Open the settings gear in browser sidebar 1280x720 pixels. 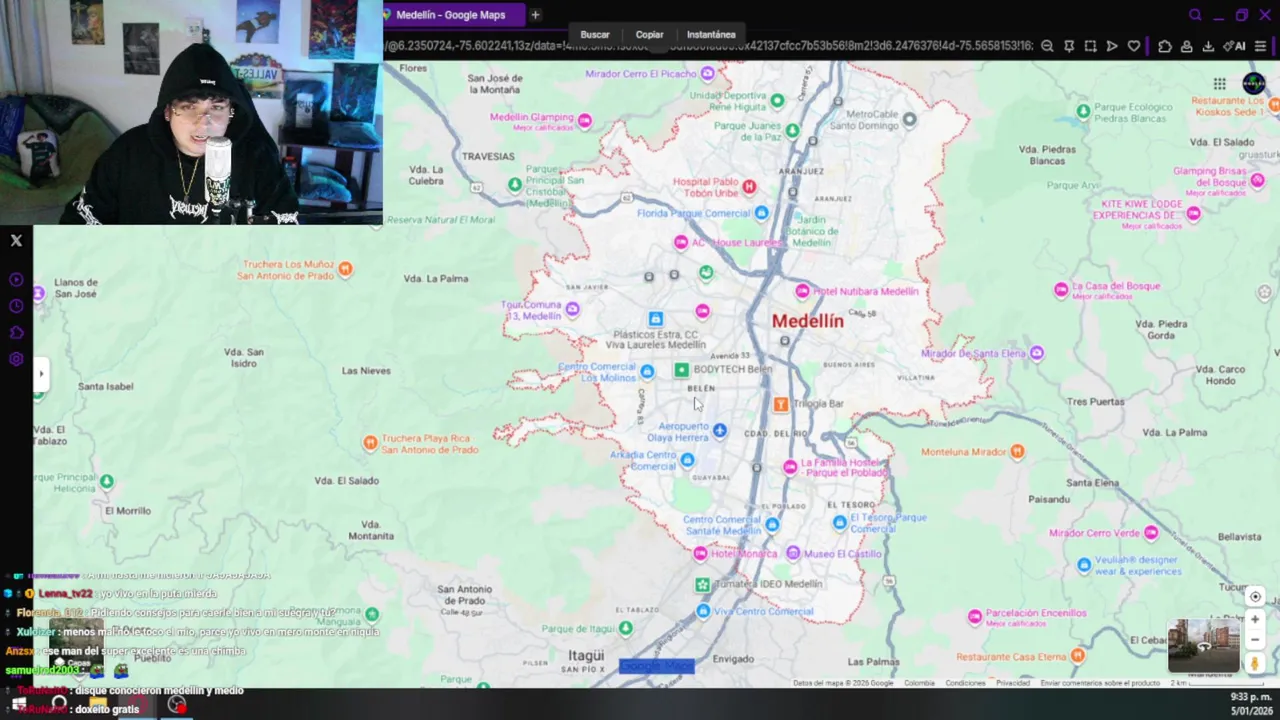[16, 359]
